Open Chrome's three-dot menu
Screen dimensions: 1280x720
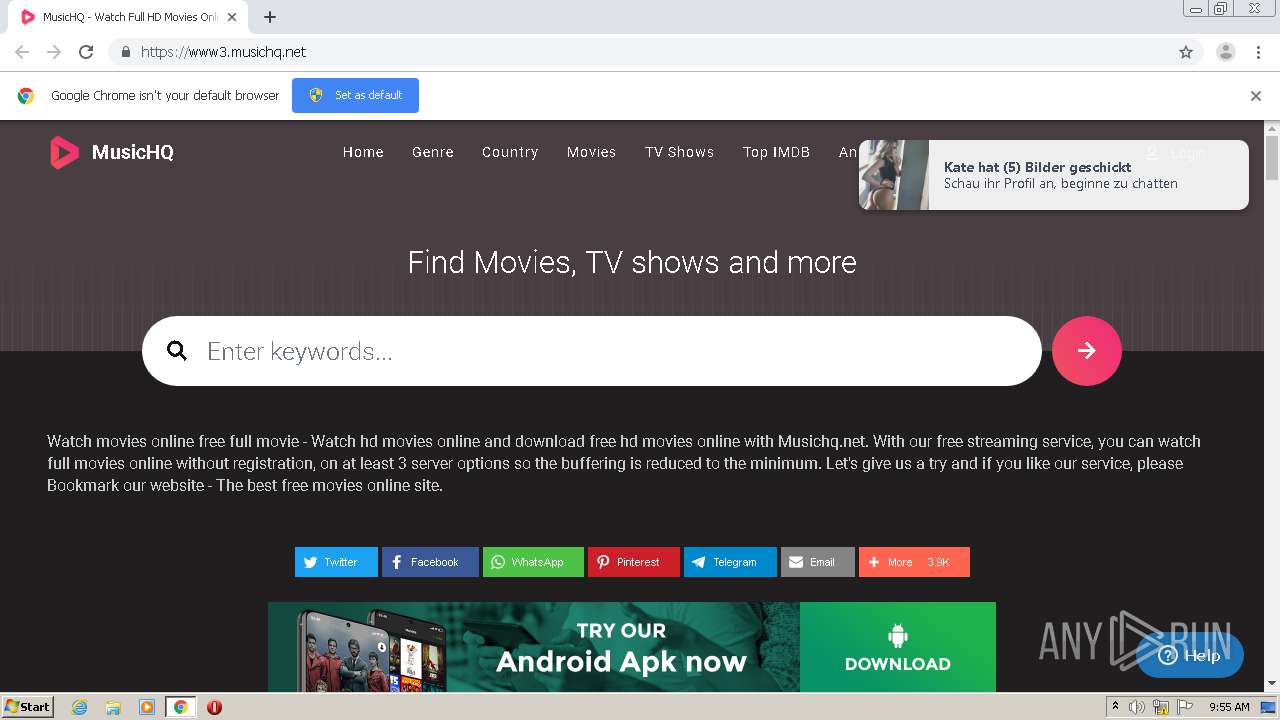click(1259, 52)
